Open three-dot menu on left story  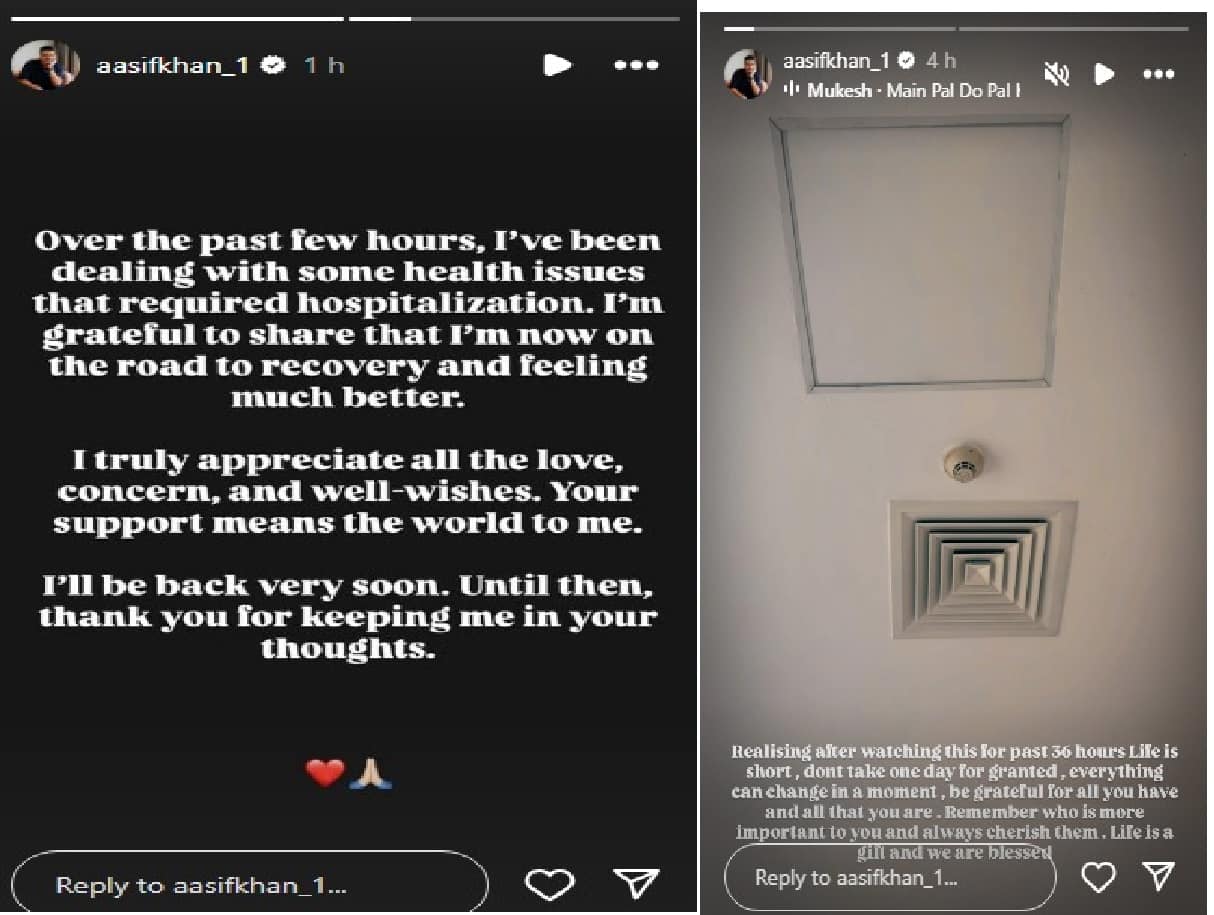tap(635, 65)
